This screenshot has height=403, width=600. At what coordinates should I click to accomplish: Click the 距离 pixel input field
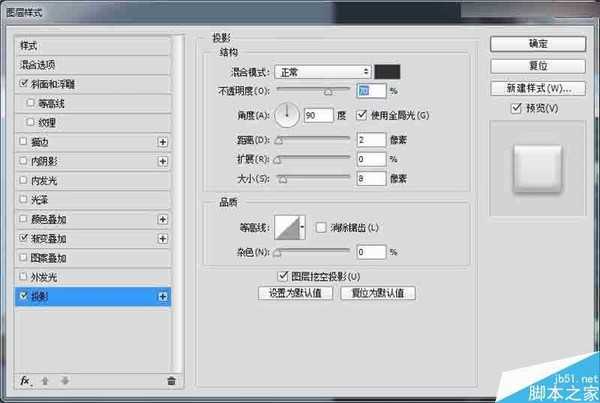370,141
